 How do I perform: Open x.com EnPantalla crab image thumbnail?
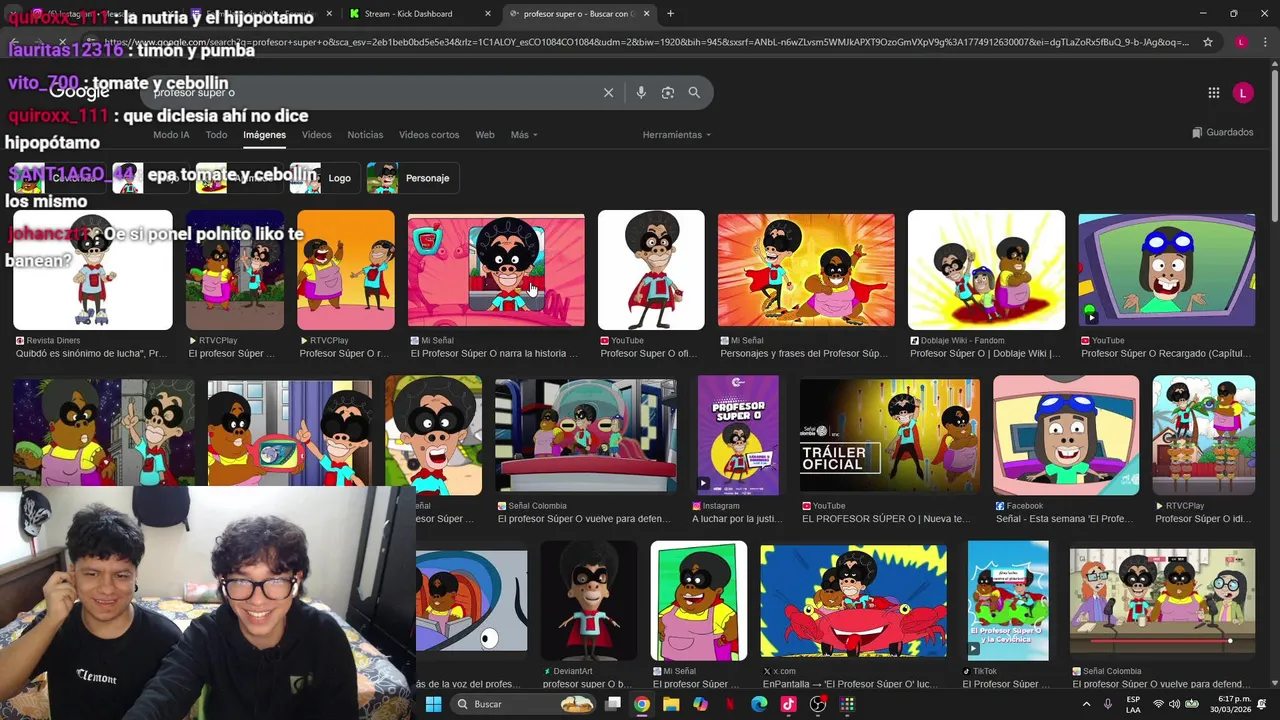tap(853, 601)
